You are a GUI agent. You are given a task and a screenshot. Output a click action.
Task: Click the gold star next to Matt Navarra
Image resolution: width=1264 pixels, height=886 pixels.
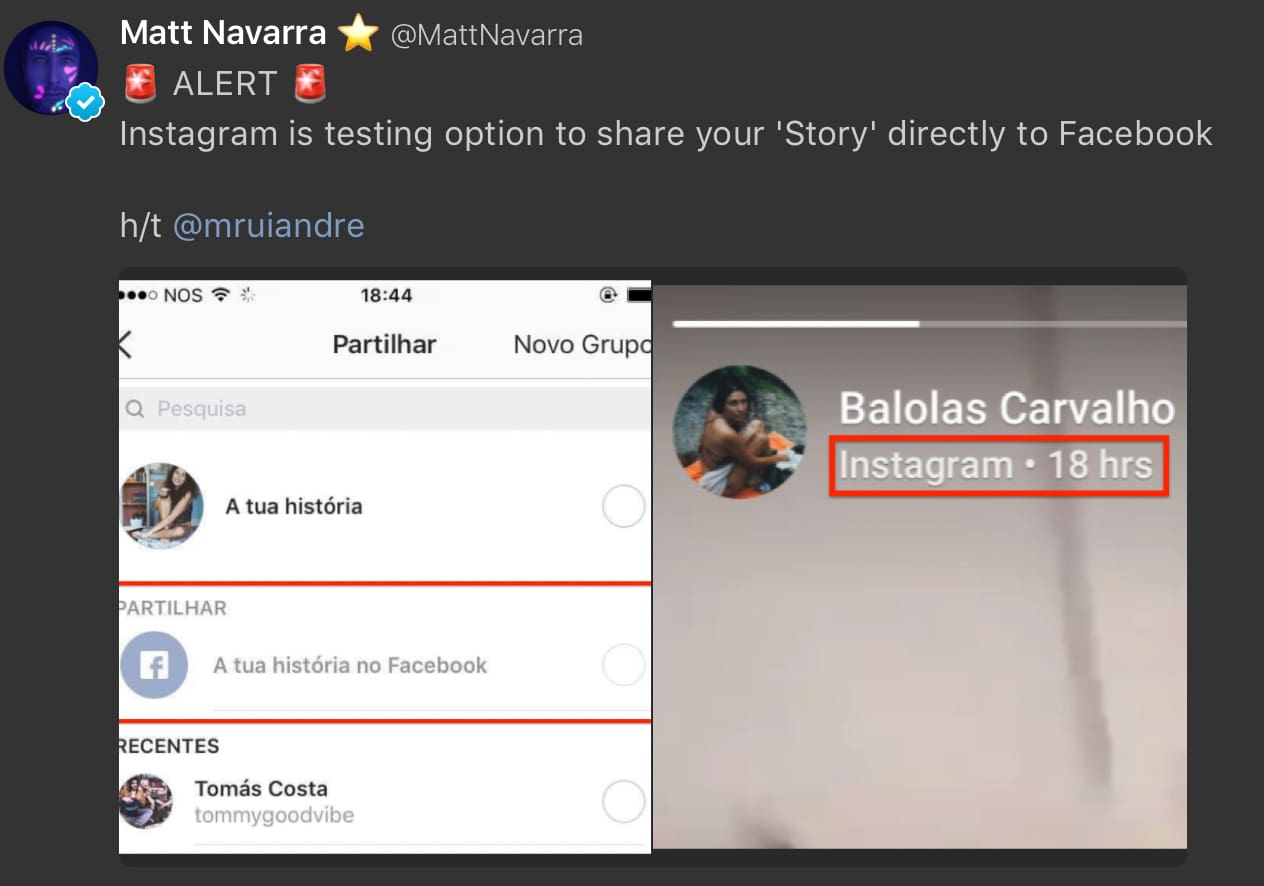358,35
